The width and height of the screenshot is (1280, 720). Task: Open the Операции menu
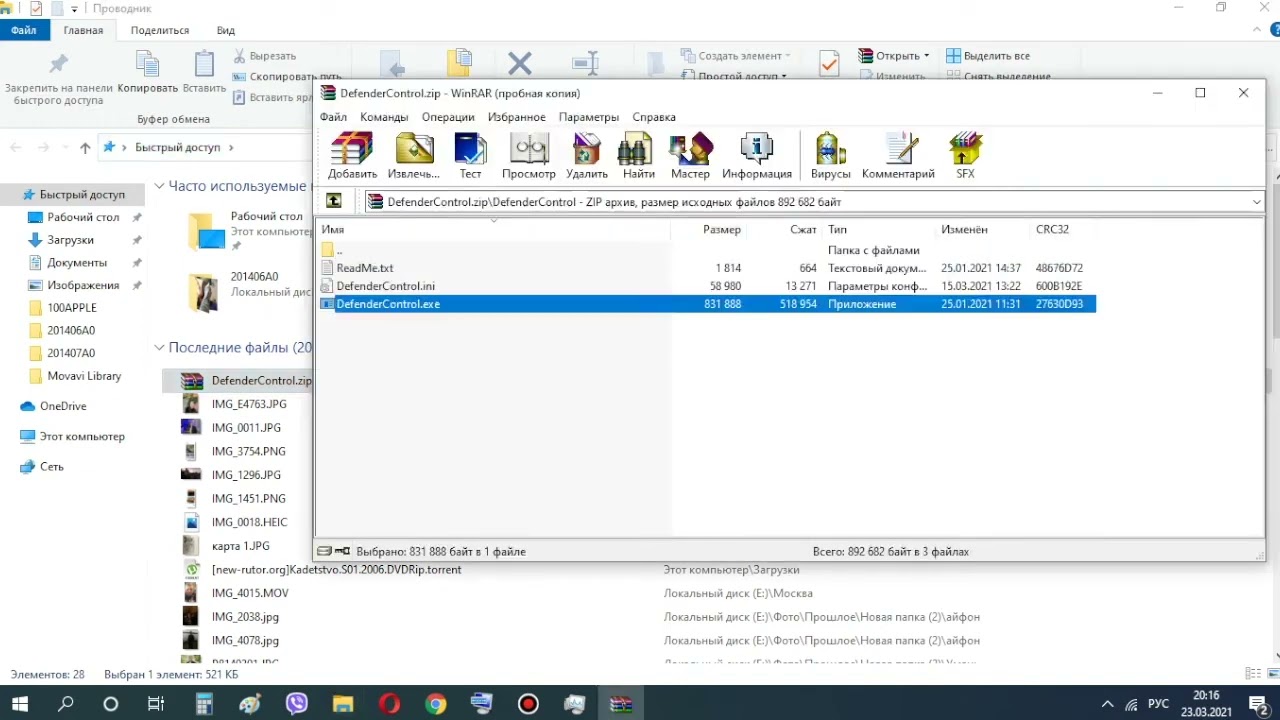(448, 117)
